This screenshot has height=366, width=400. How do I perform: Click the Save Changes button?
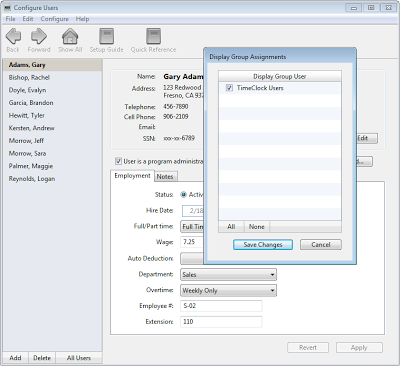click(263, 245)
